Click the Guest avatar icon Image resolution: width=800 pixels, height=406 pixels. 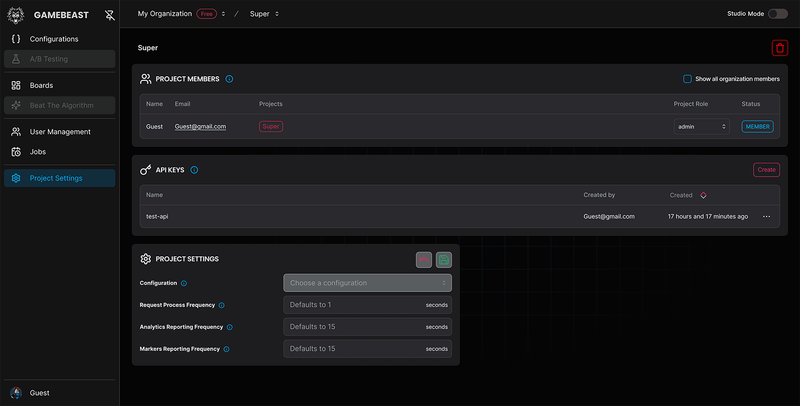click(16, 393)
